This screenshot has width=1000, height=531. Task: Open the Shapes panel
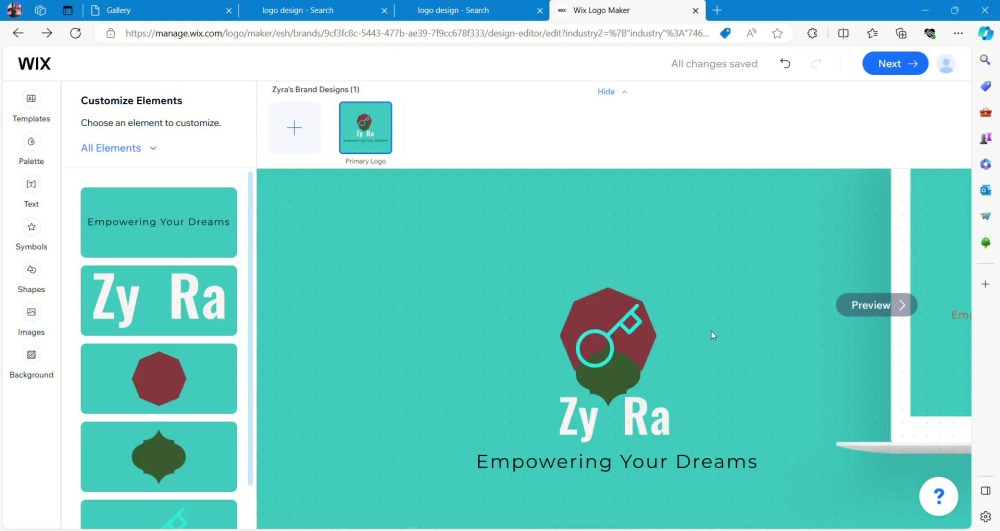[x=31, y=277]
